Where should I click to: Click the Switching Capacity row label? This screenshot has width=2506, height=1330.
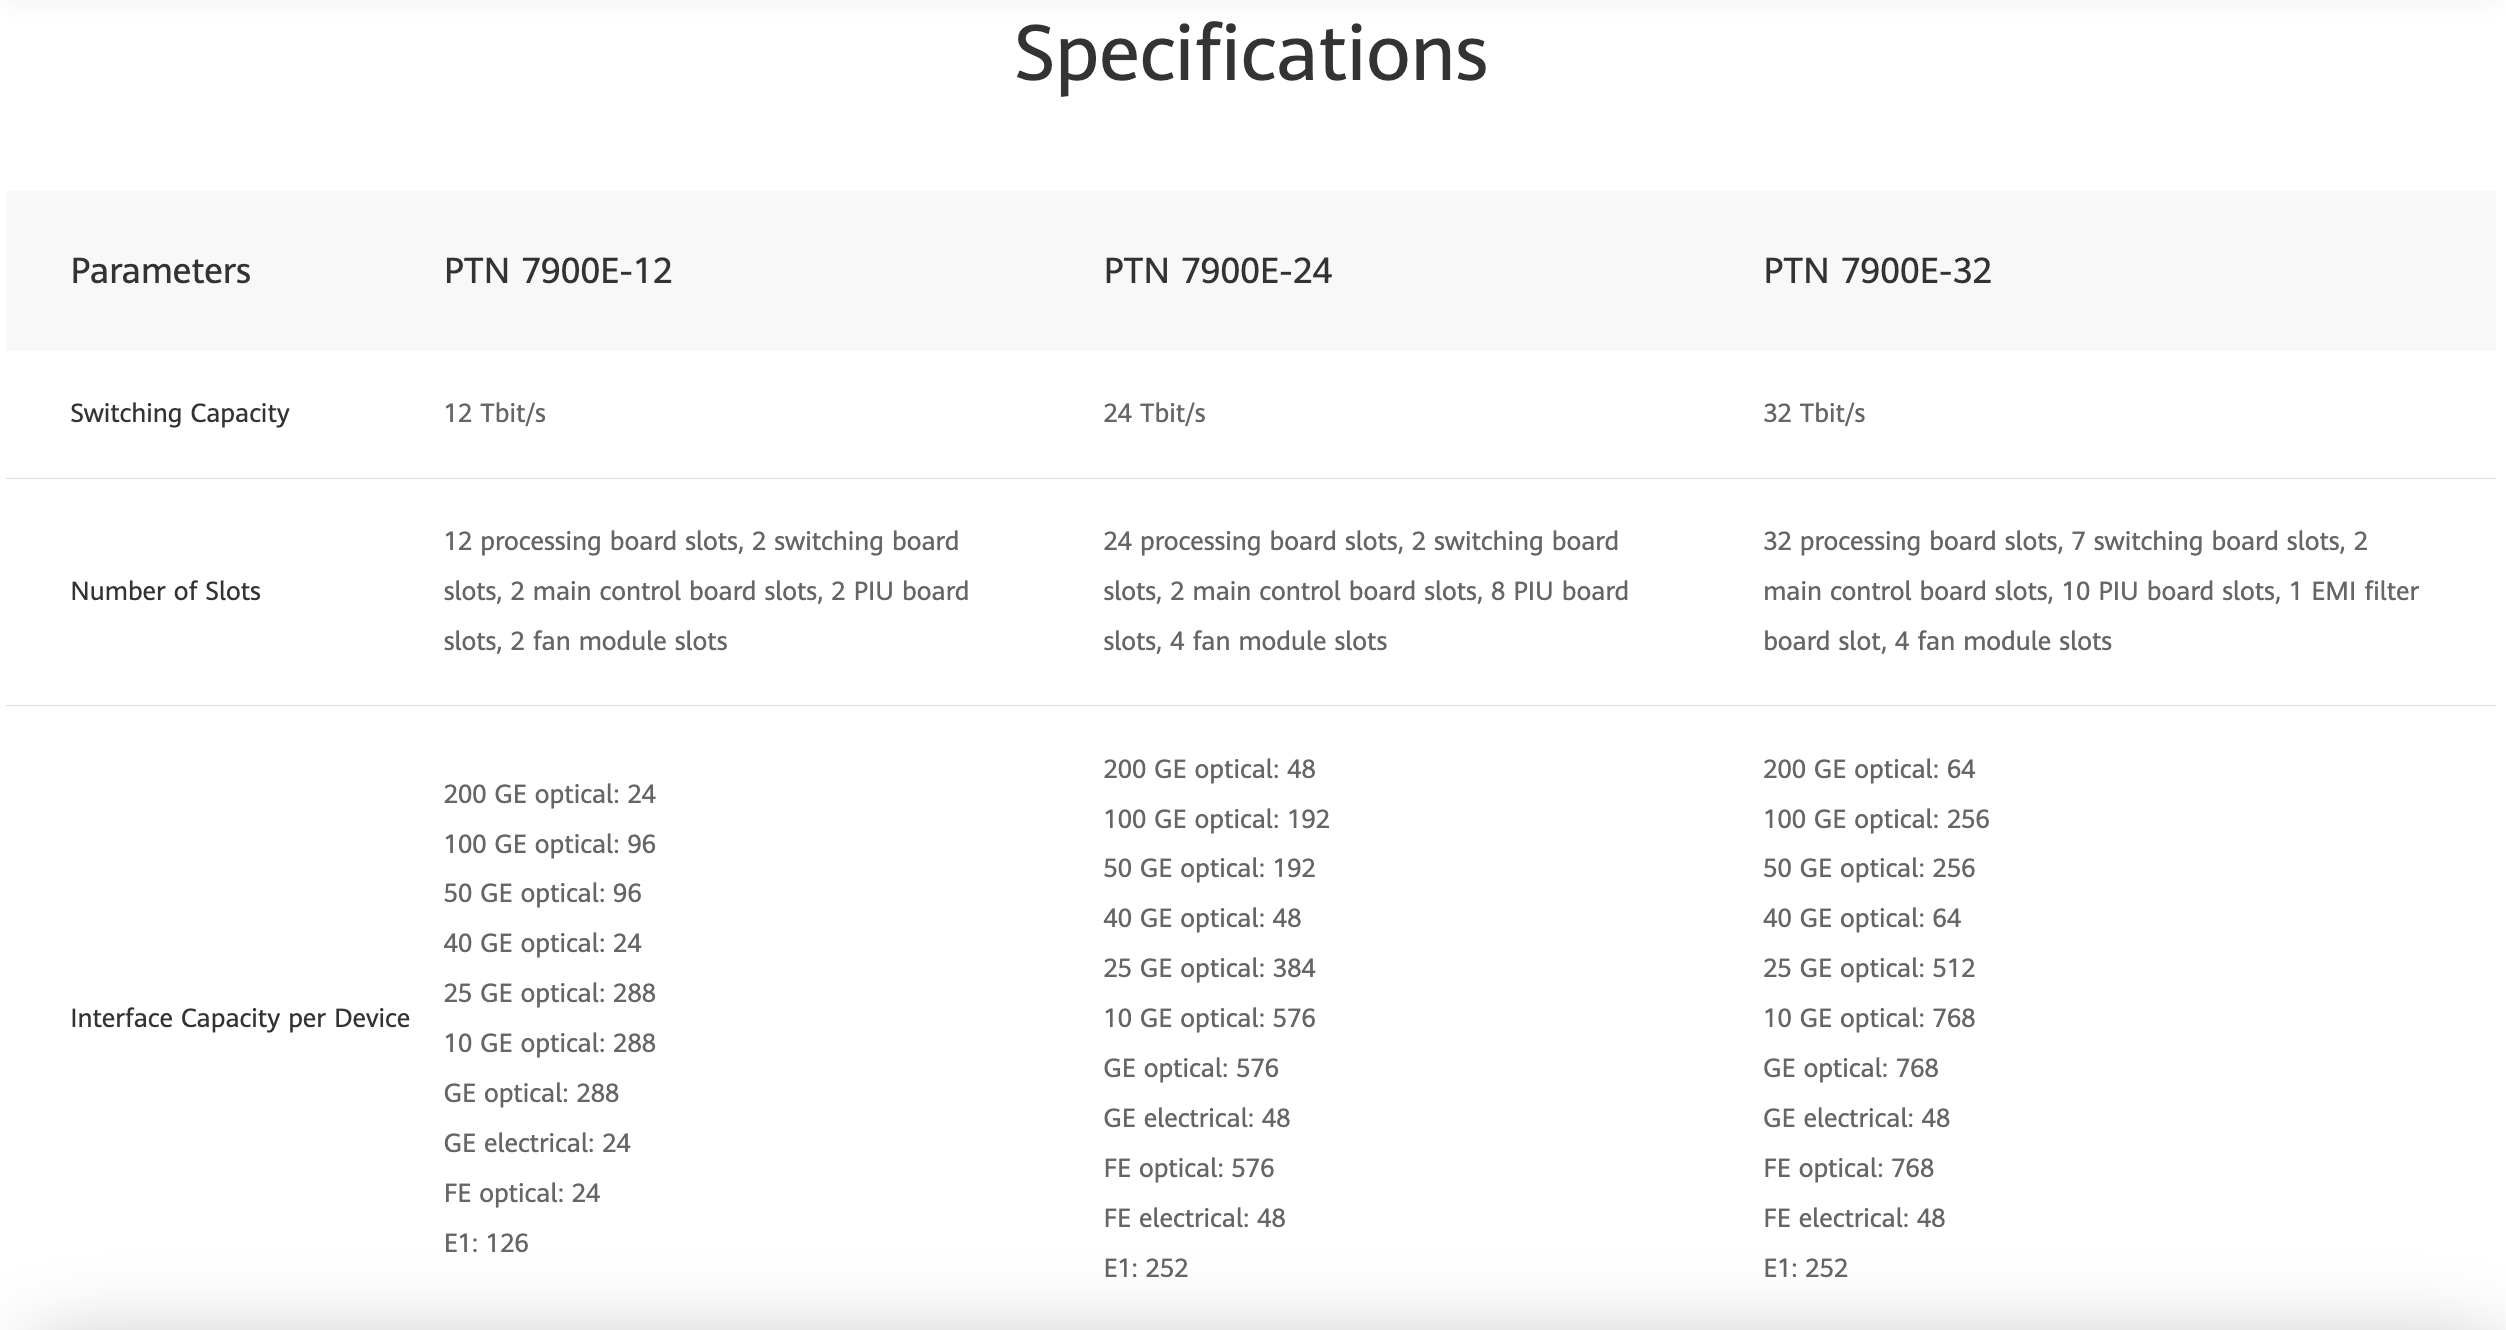(x=180, y=413)
